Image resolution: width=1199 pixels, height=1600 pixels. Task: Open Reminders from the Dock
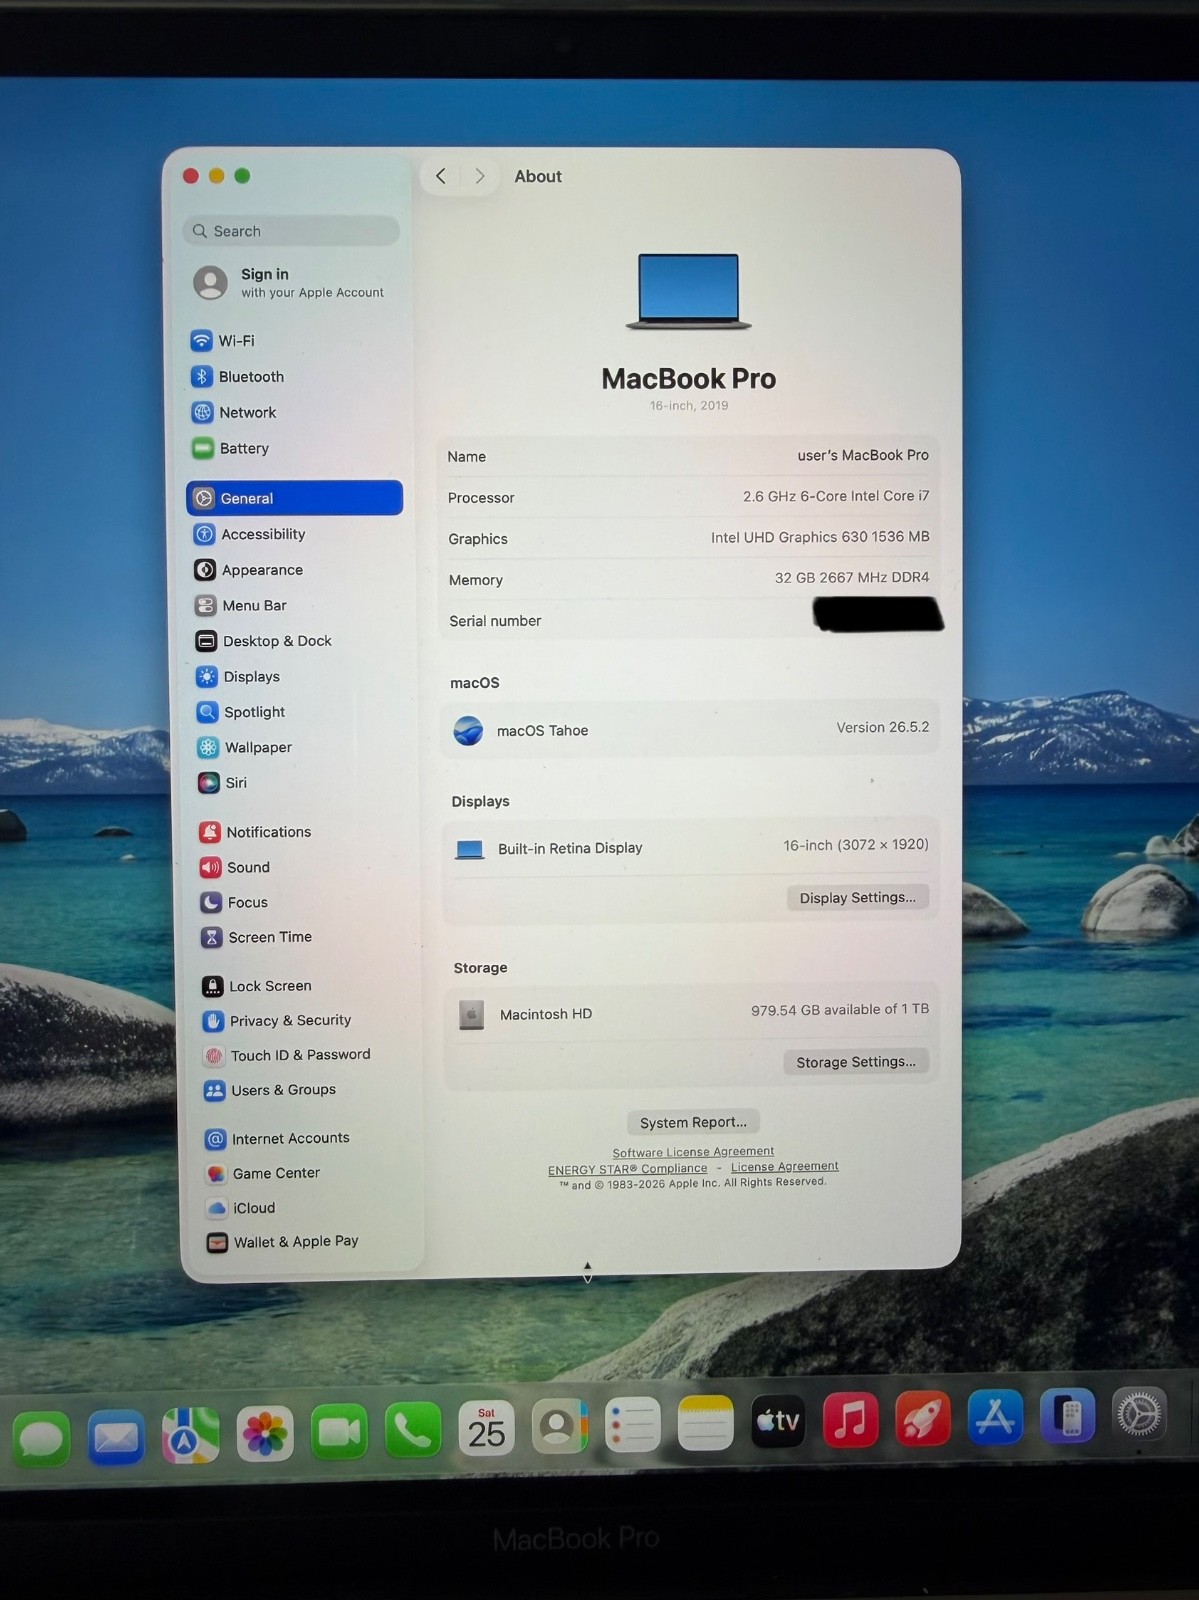pos(633,1424)
